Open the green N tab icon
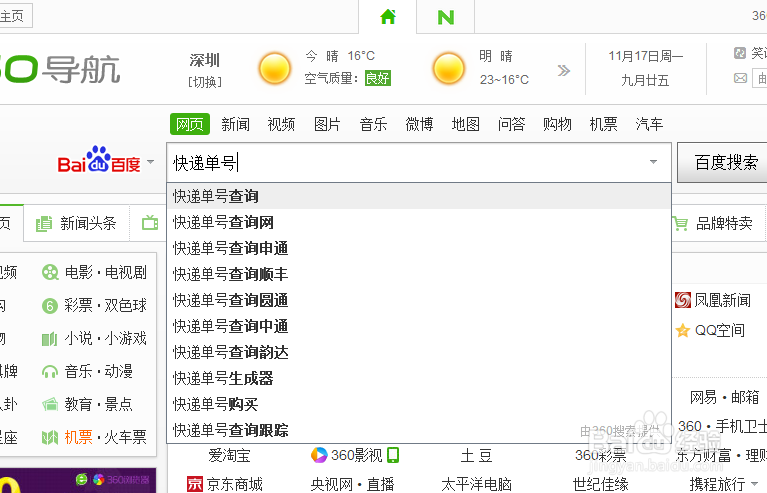Viewport: 767px width, 493px height. click(446, 18)
